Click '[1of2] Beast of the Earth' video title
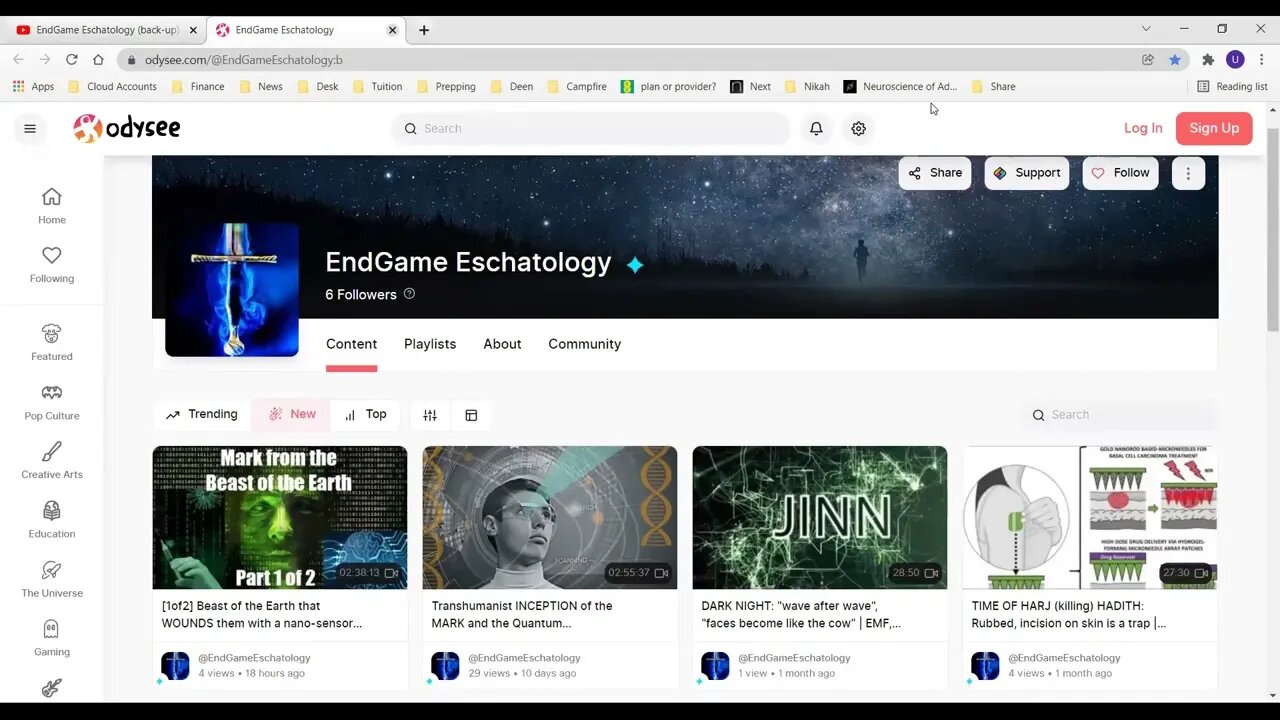Screen dimensions: 1280x720 pyautogui.click(x=262, y=614)
